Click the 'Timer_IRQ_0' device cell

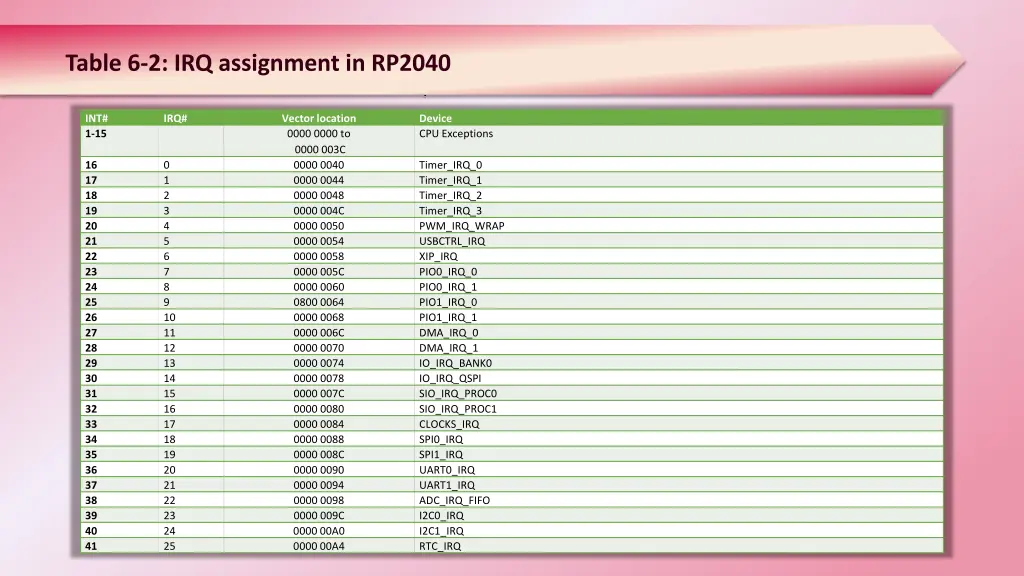pos(451,165)
